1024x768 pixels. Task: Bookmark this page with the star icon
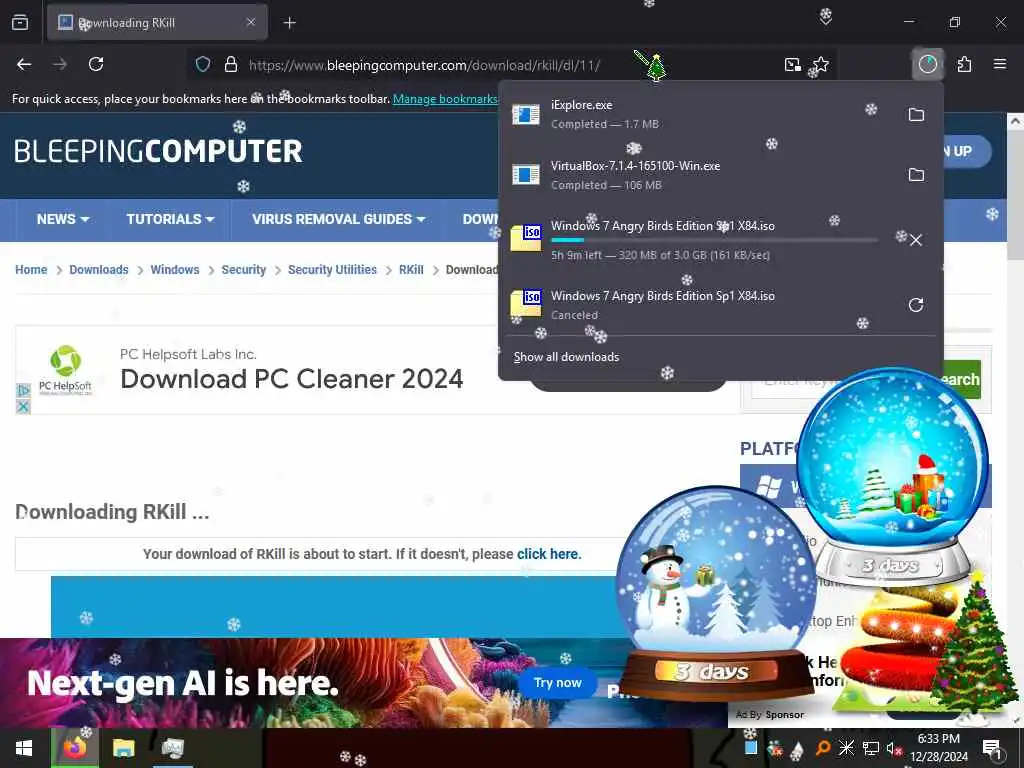click(821, 65)
